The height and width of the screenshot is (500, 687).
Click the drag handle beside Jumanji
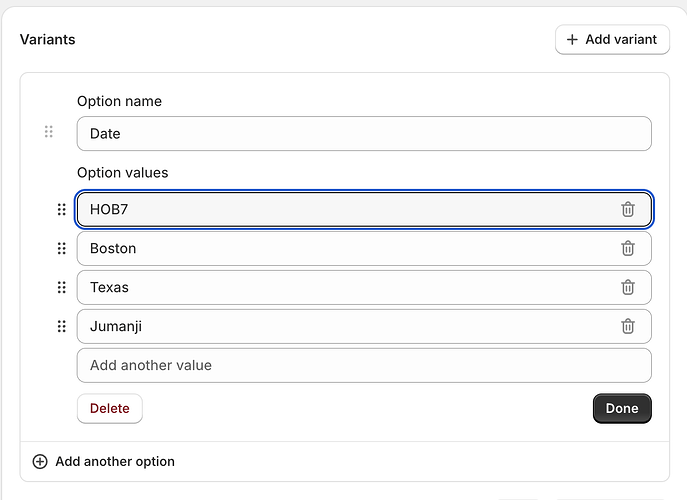tap(61, 326)
